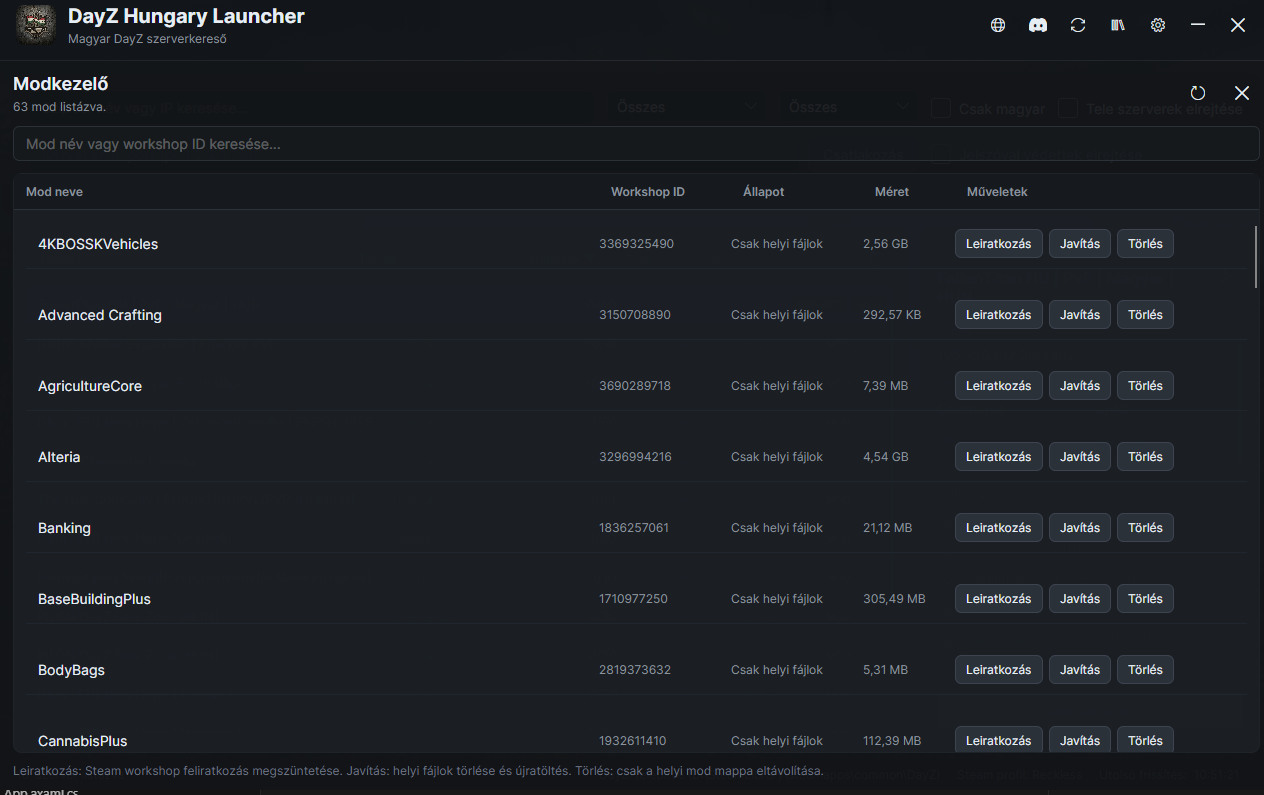This screenshot has width=1264, height=795.
Task: Open the settings gear icon
Action: [x=1158, y=26]
